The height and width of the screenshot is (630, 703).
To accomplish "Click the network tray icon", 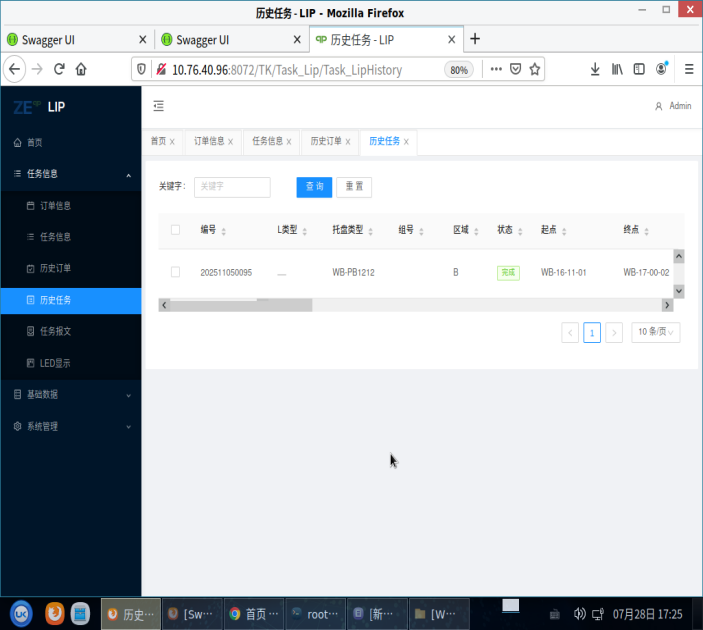I will pos(598,614).
